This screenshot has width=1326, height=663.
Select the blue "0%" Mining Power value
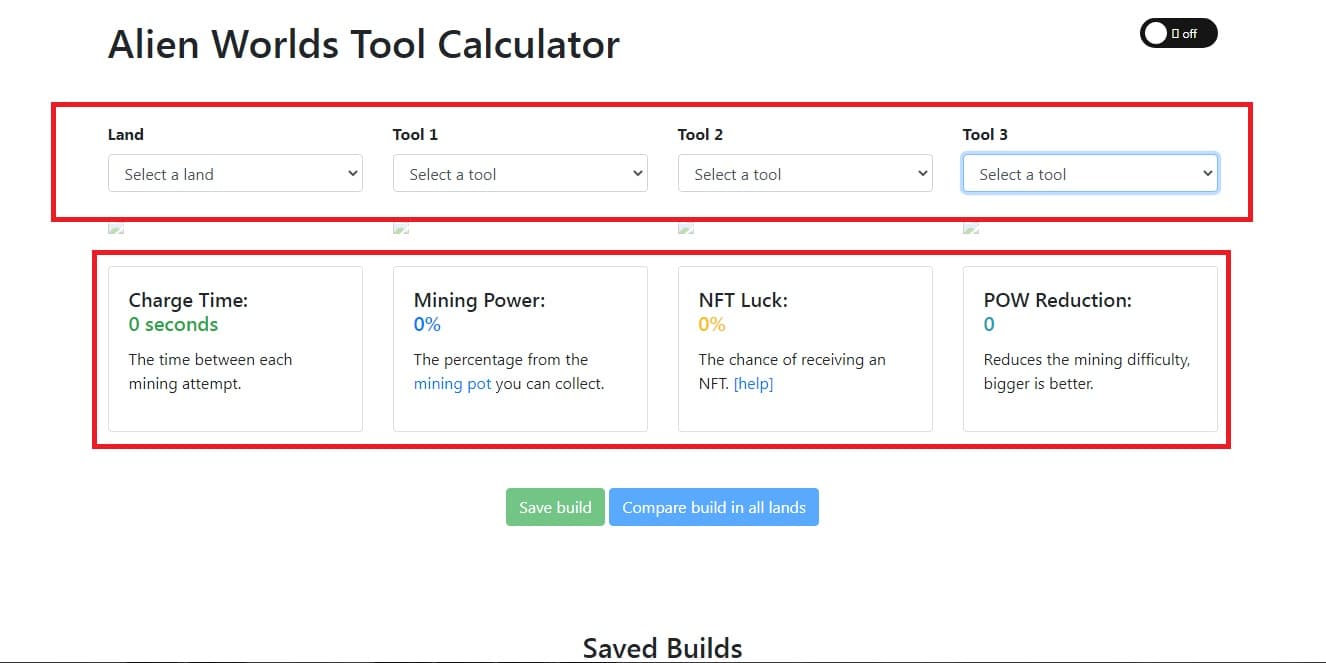[427, 324]
